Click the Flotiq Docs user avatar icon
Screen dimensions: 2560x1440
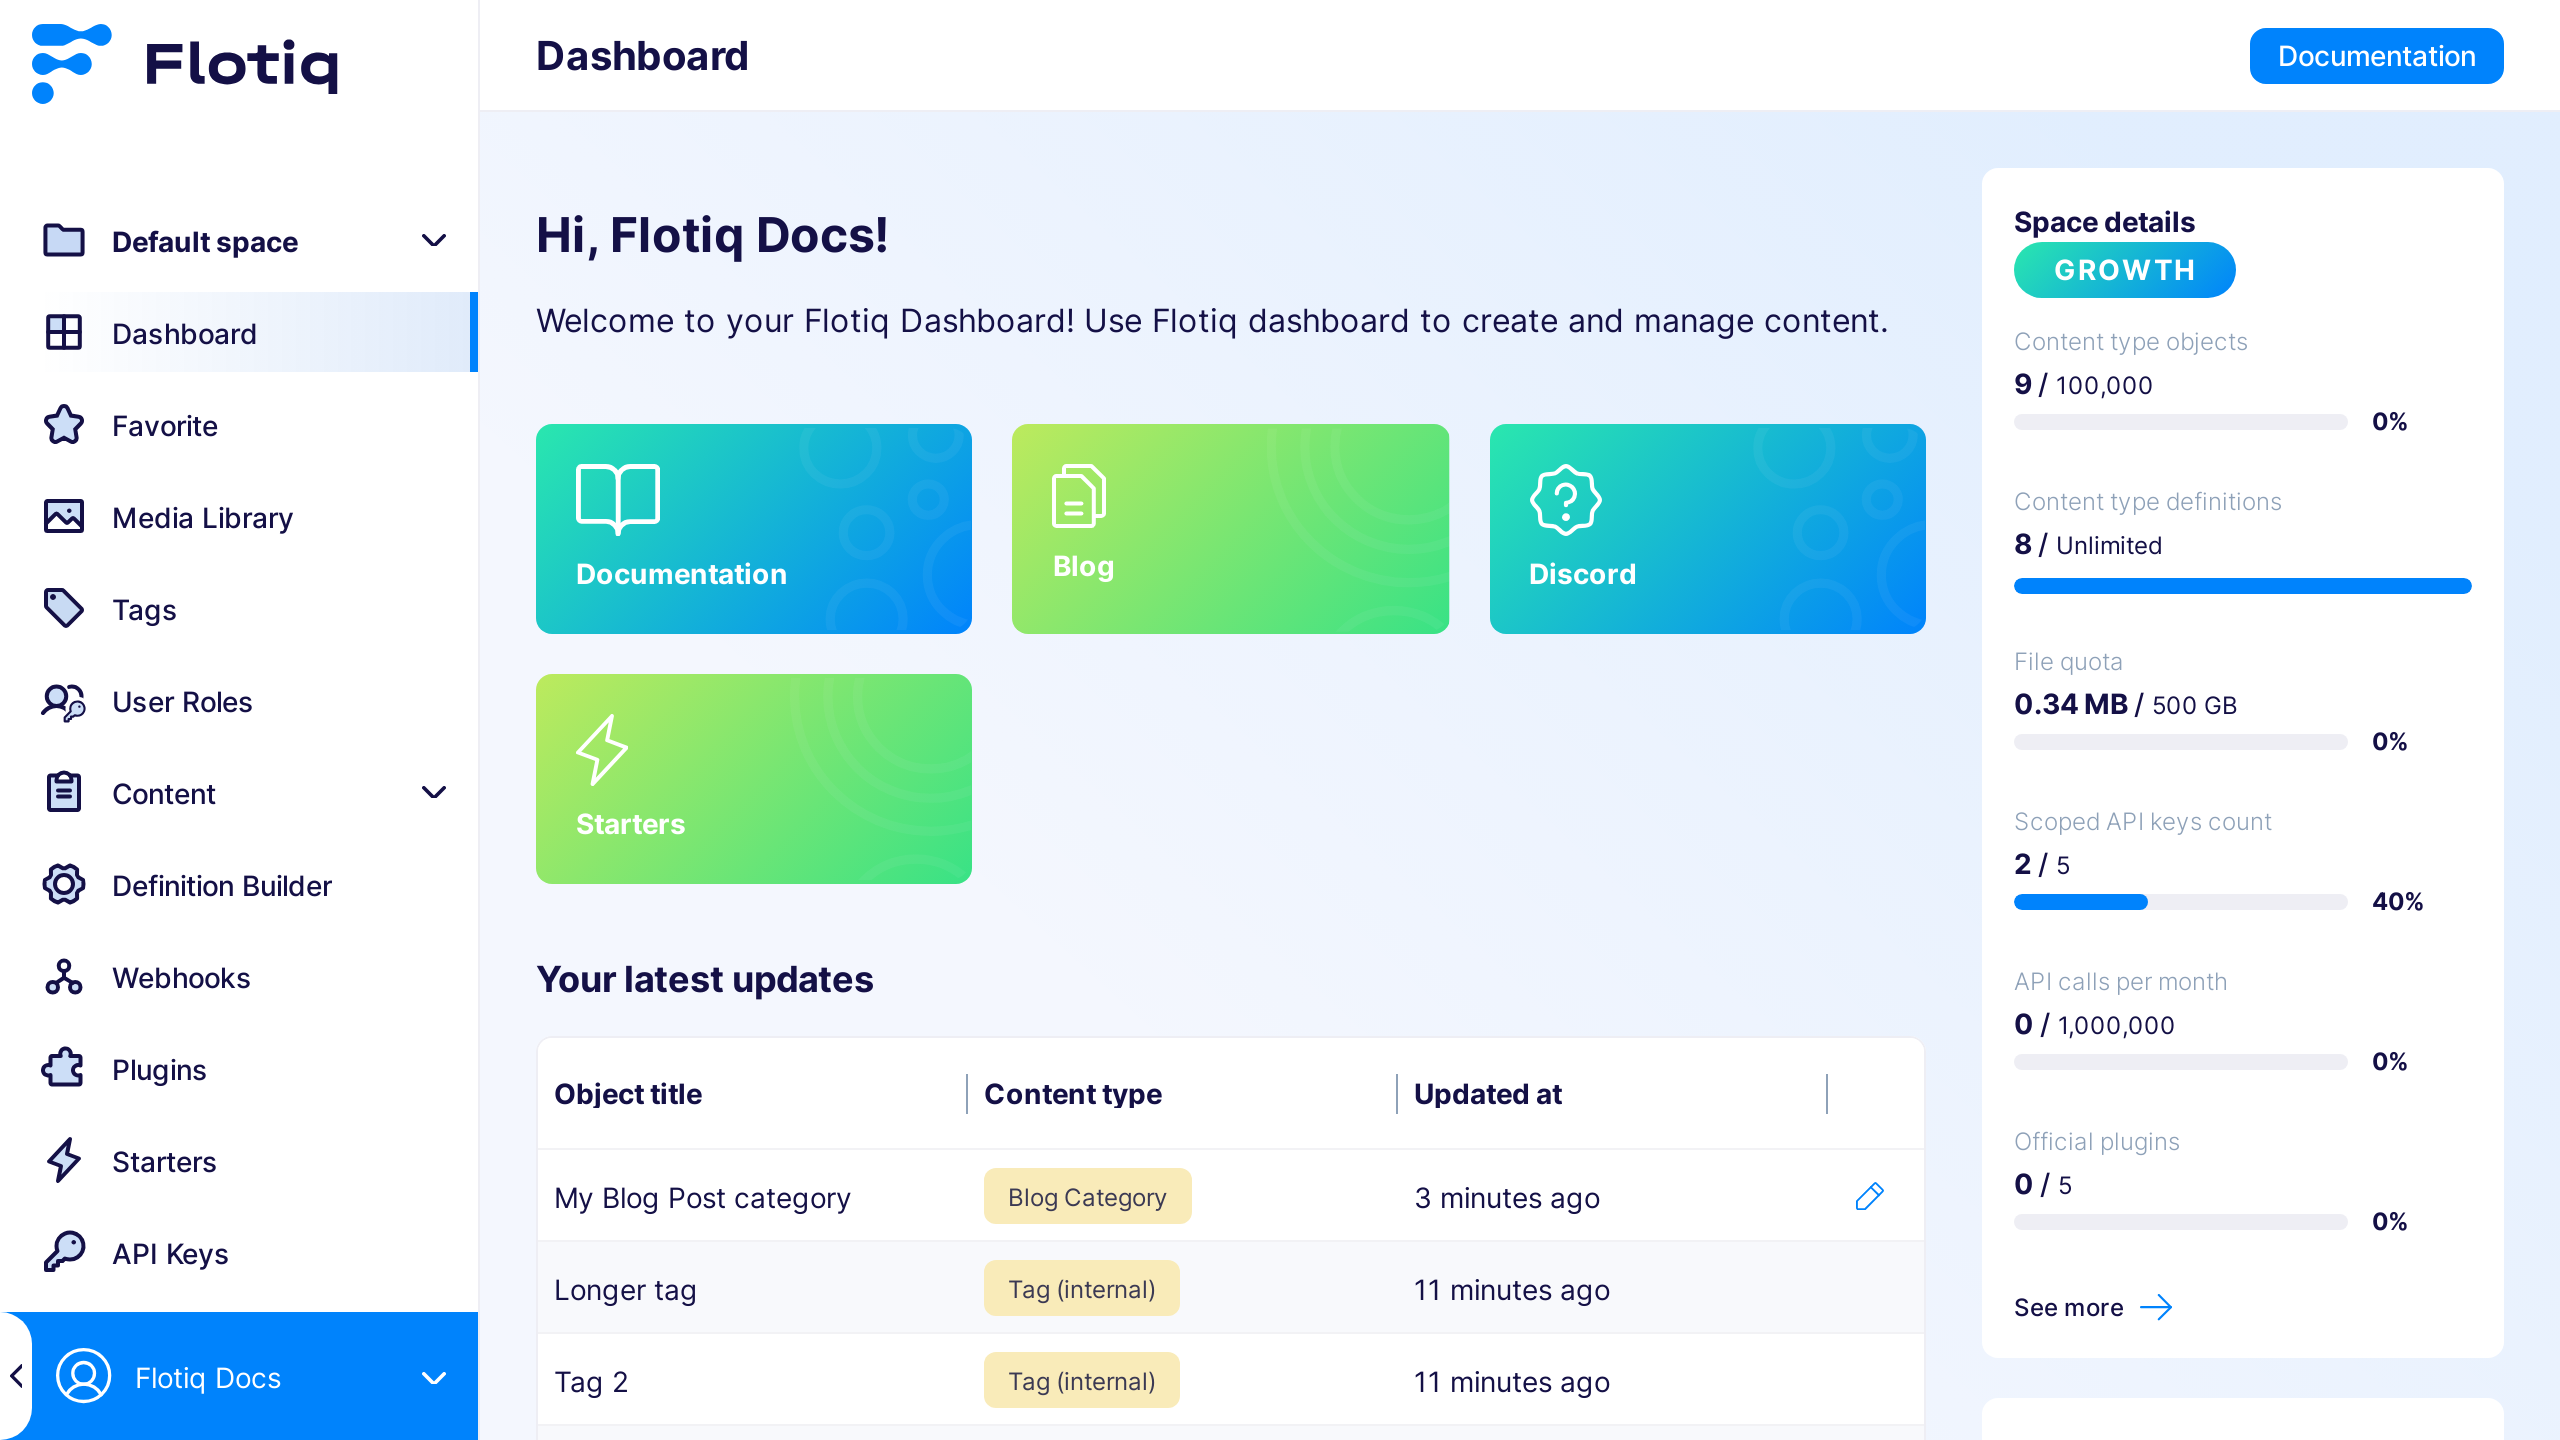pos(84,1377)
